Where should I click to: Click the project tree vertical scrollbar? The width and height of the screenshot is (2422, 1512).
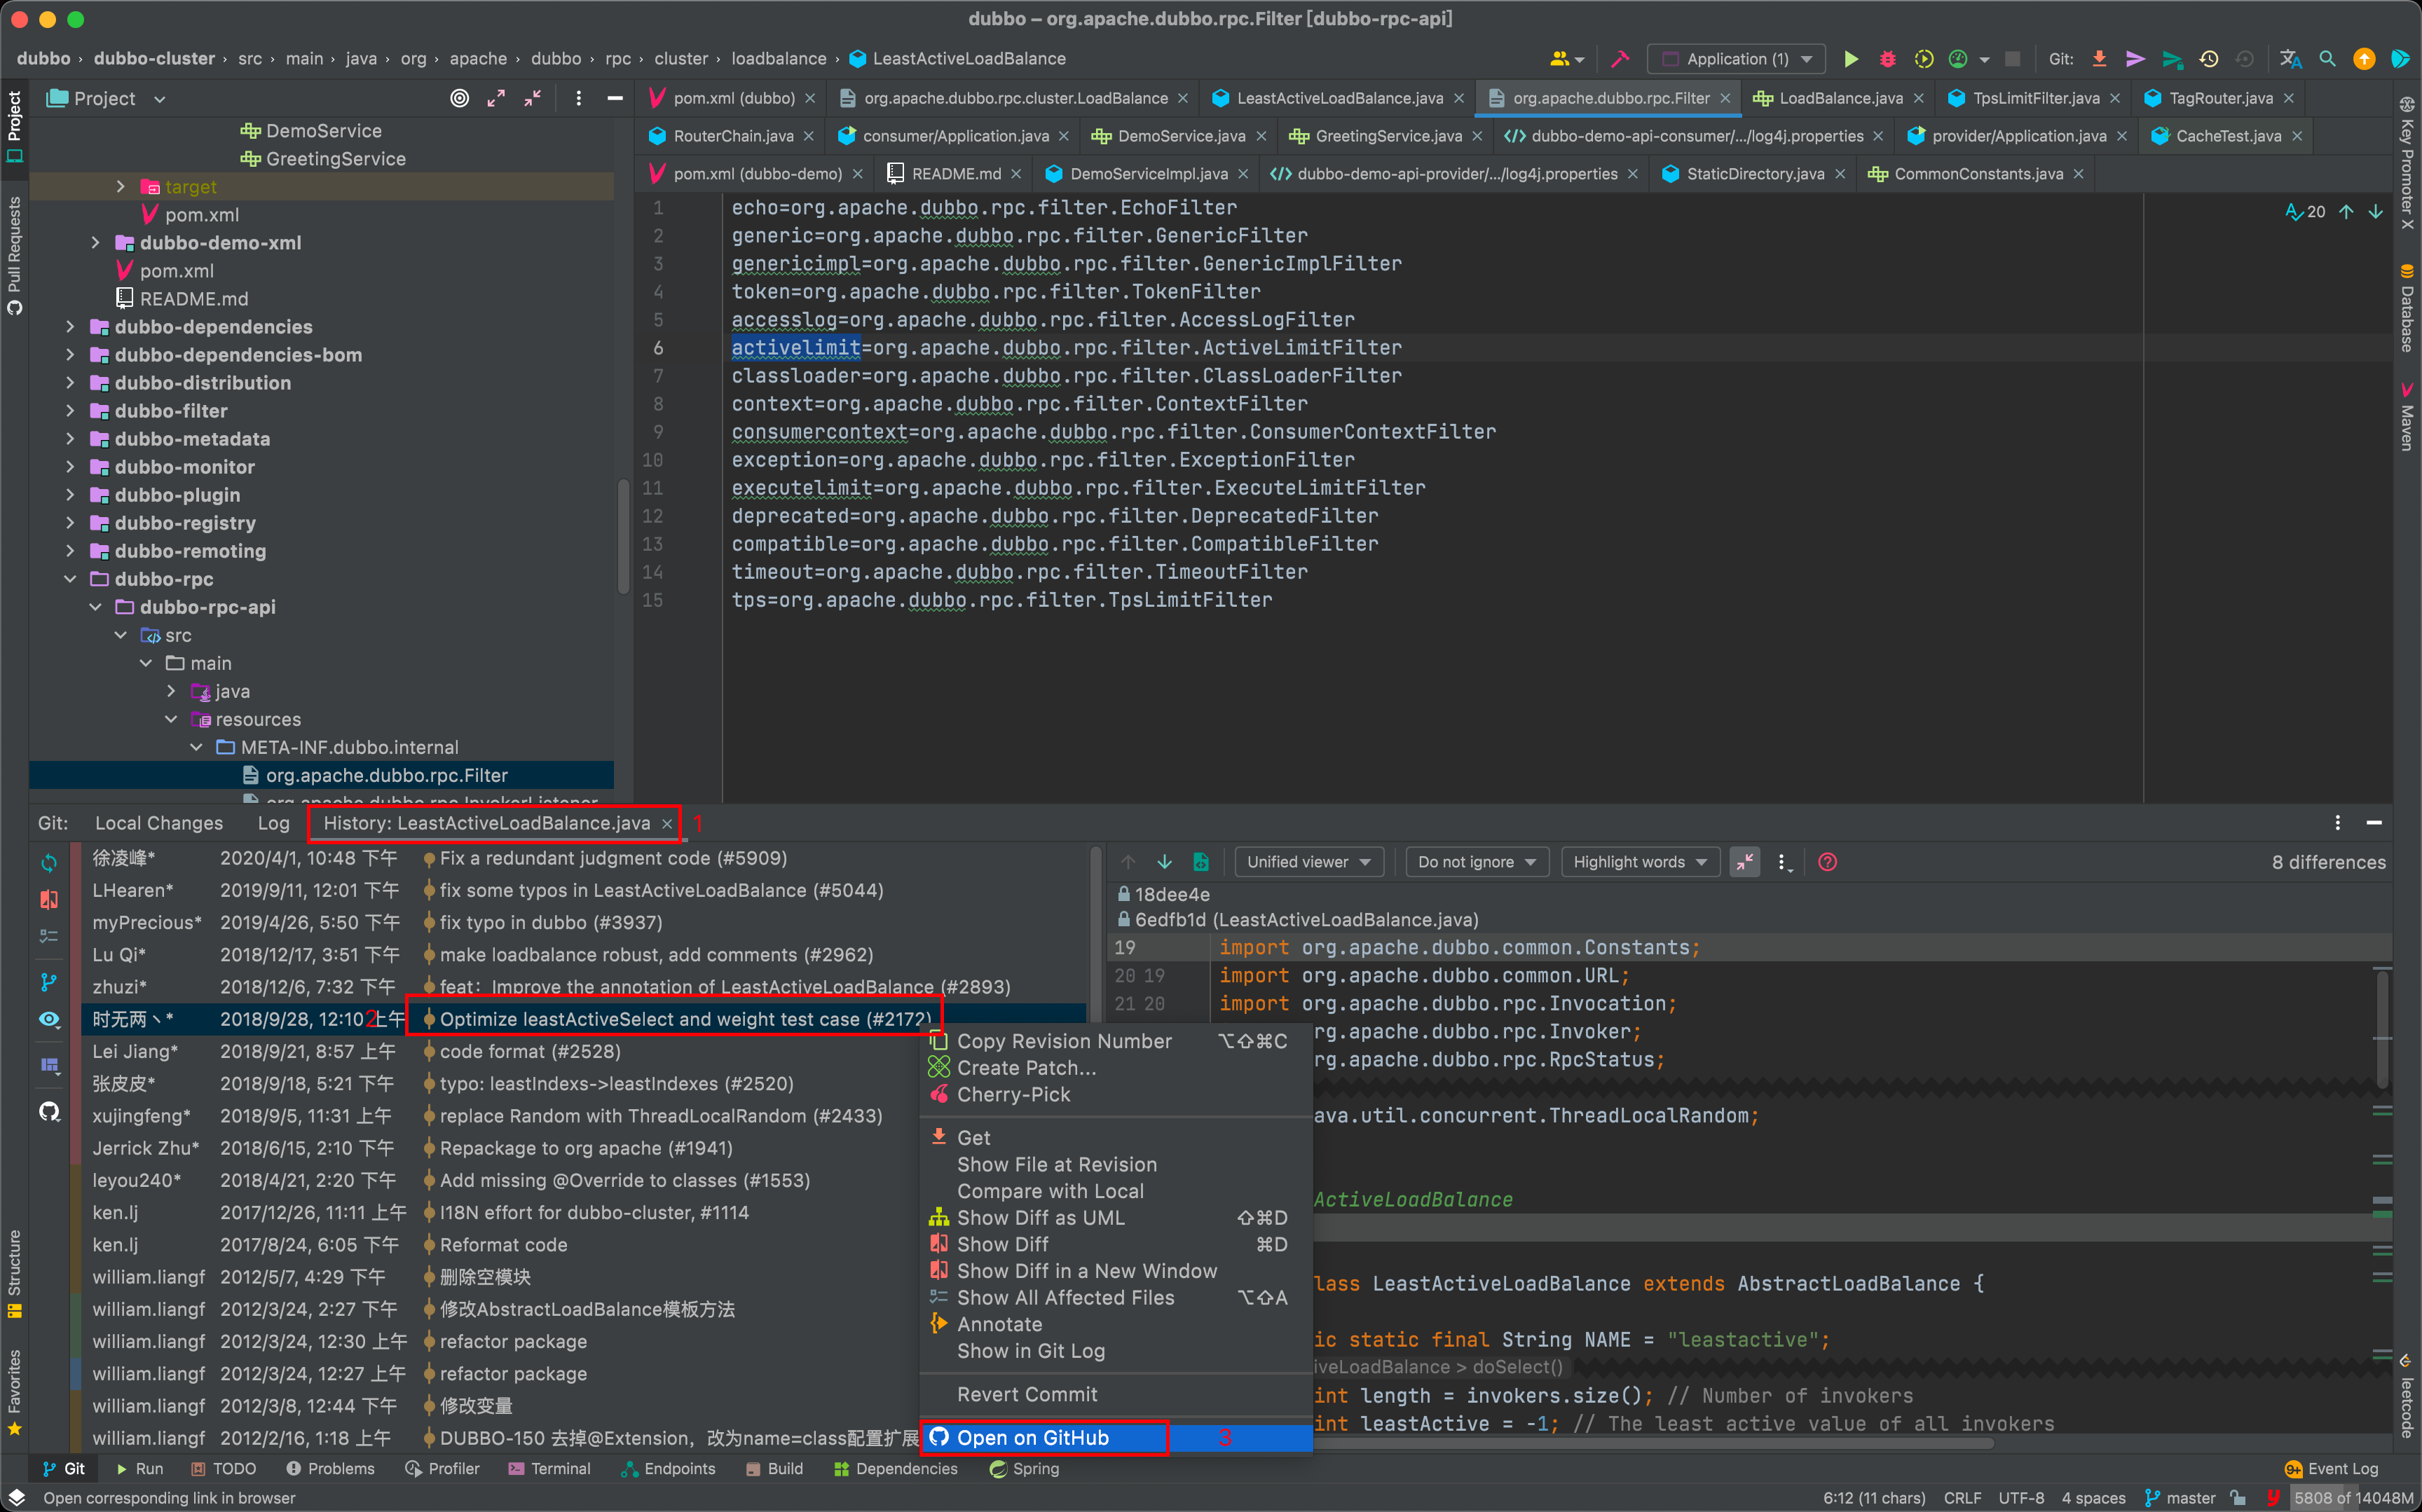pyautogui.click(x=623, y=535)
